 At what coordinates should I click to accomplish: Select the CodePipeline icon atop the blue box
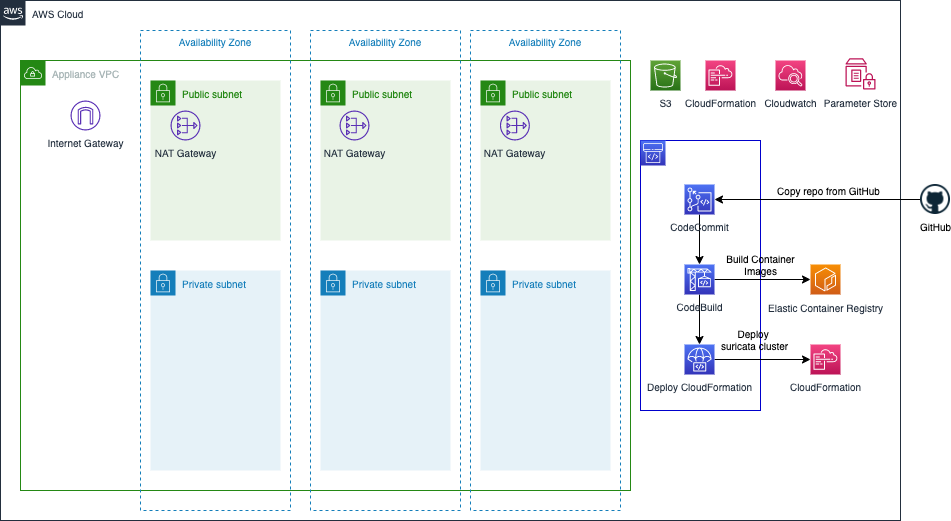(653, 153)
